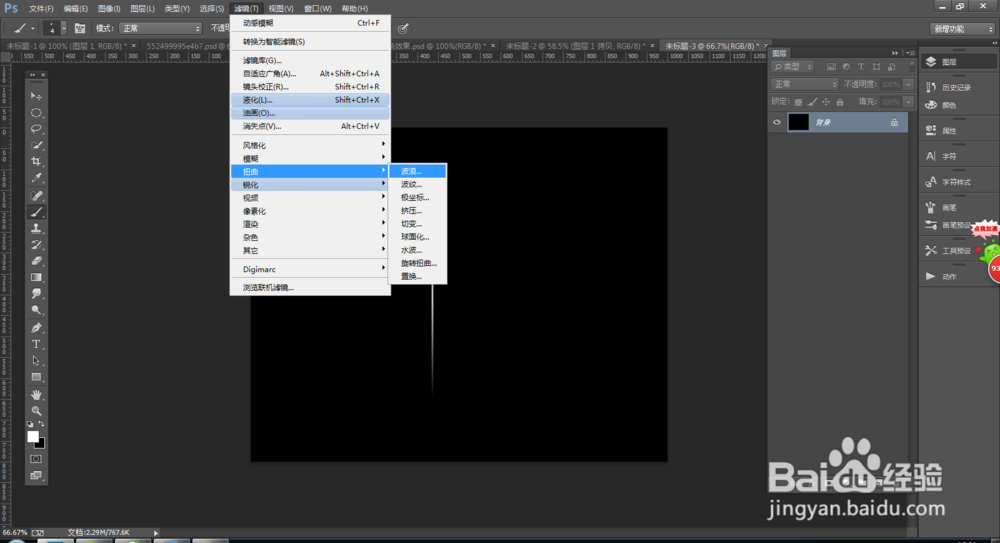Change the screen mode icon
Image resolution: width=1000 pixels, height=543 pixels.
click(x=36, y=475)
